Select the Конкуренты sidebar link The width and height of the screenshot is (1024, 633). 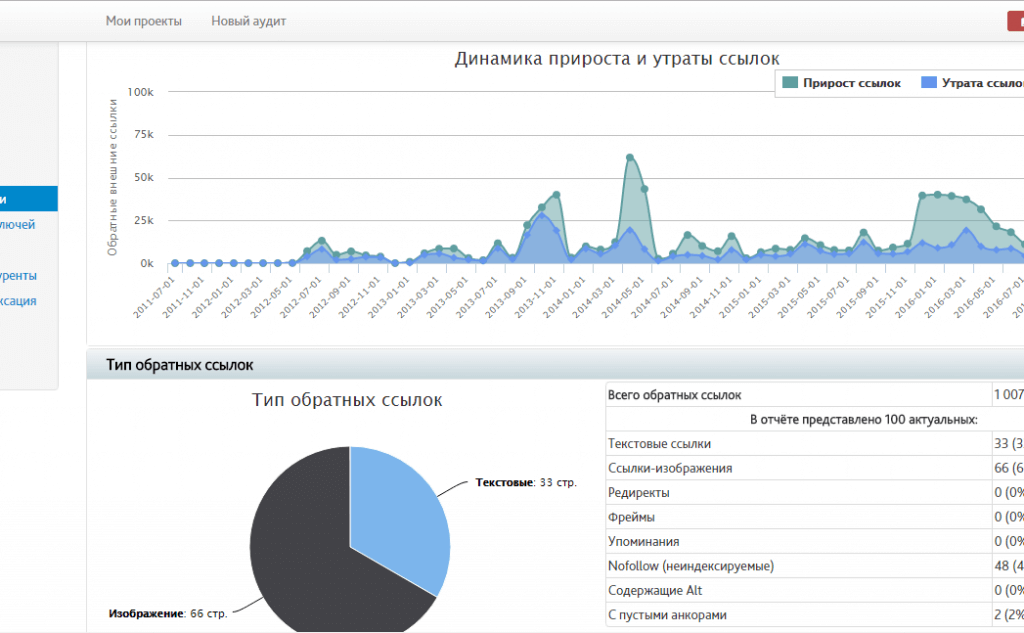(x=20, y=275)
